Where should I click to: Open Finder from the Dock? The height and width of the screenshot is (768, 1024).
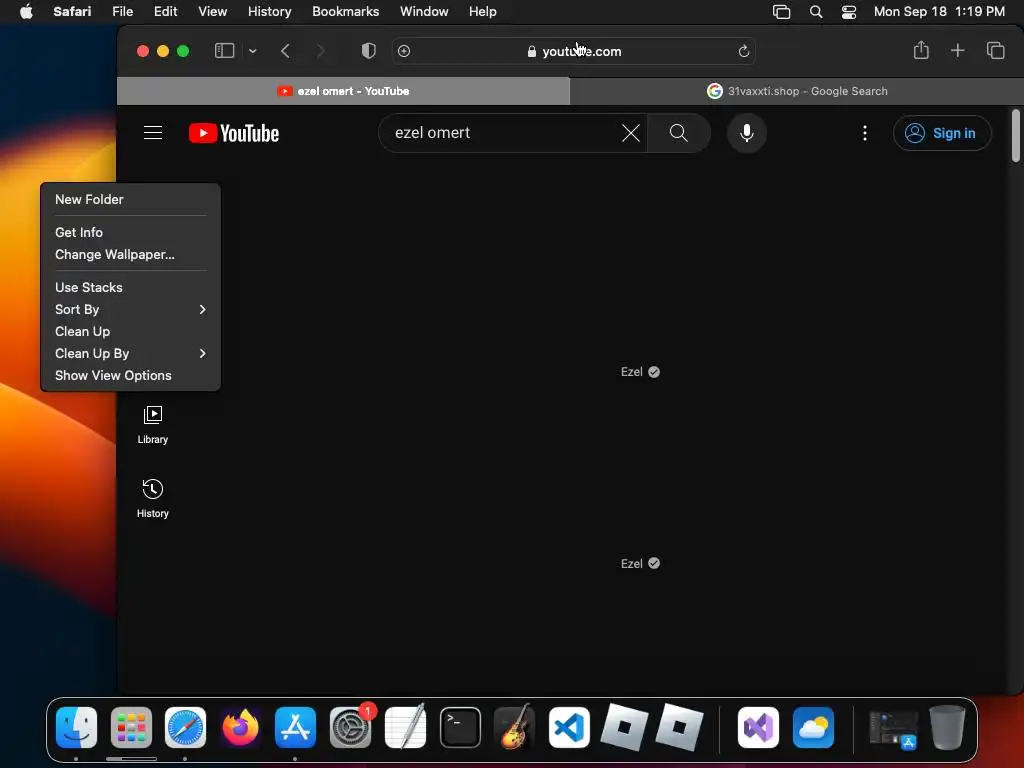[76, 728]
